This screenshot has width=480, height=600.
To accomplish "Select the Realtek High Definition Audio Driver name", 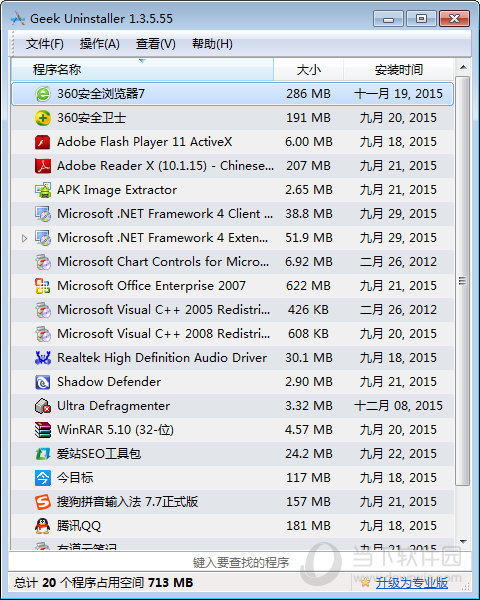I will tap(162, 358).
